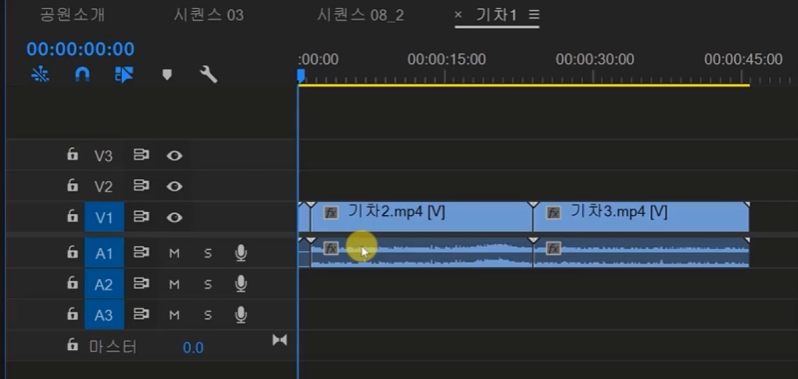Click fx badge on second audio clip

click(x=553, y=248)
